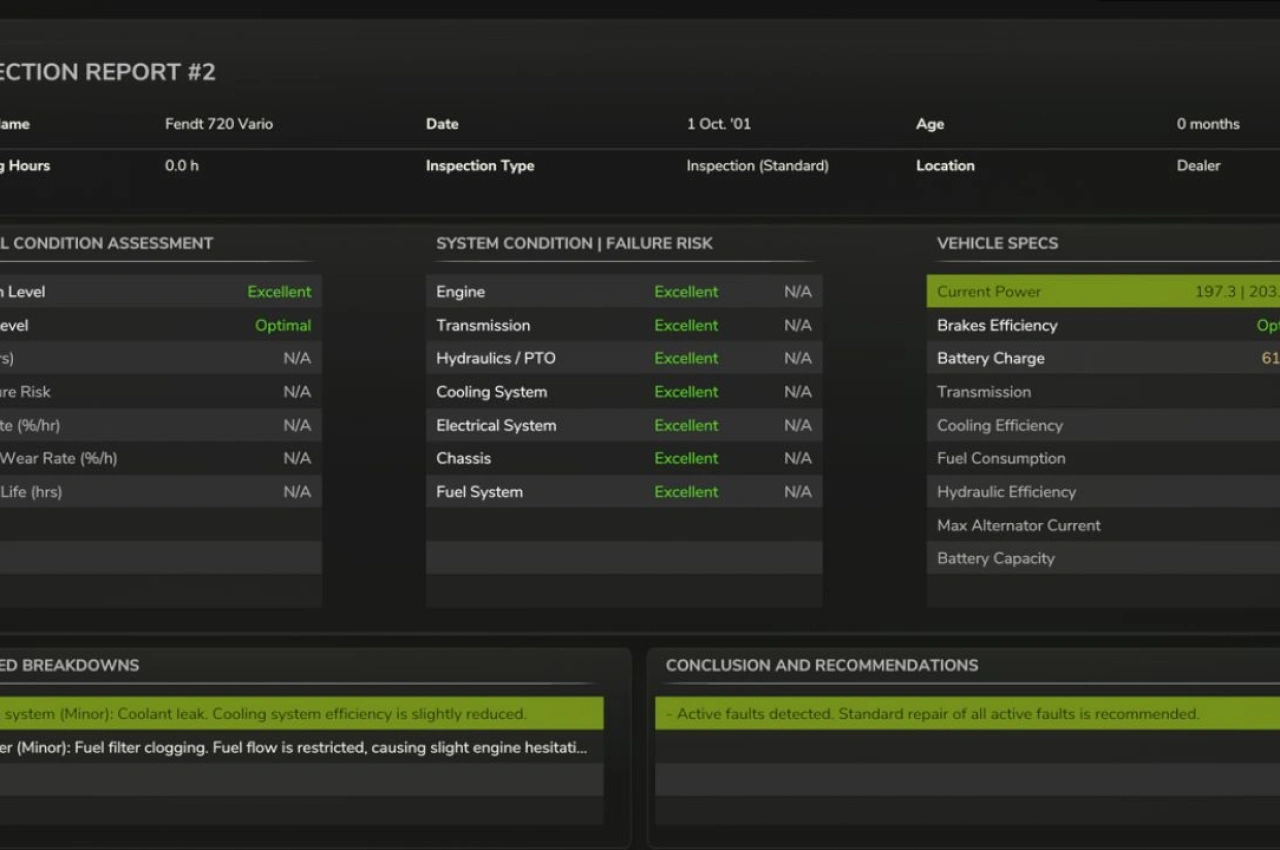Click the Fendt 720 Vario vehicle name
1280x850 pixels.
[x=219, y=124]
